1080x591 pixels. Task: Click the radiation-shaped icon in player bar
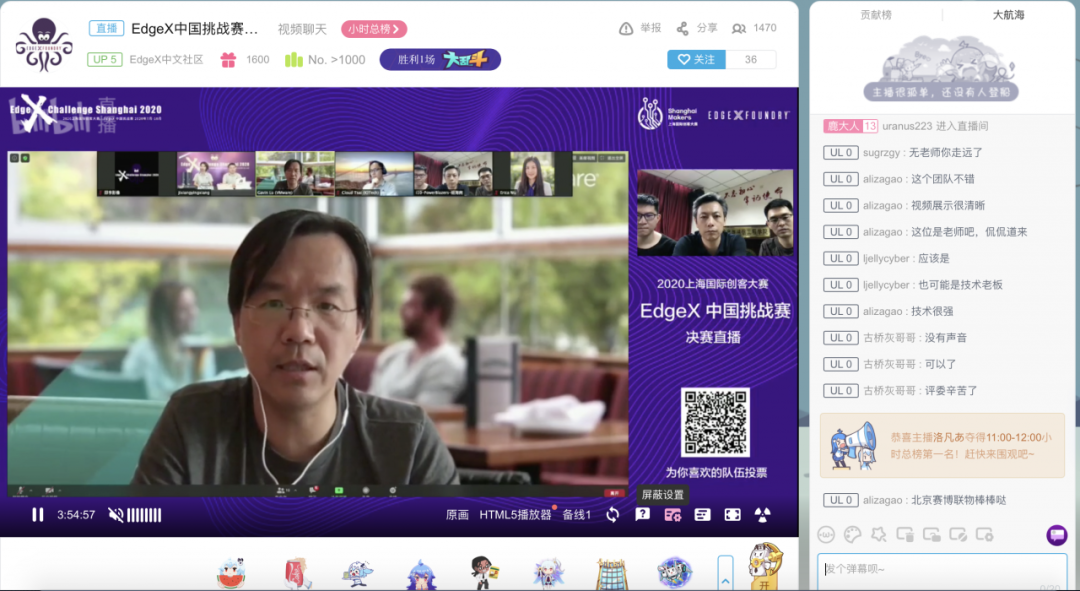click(762, 515)
